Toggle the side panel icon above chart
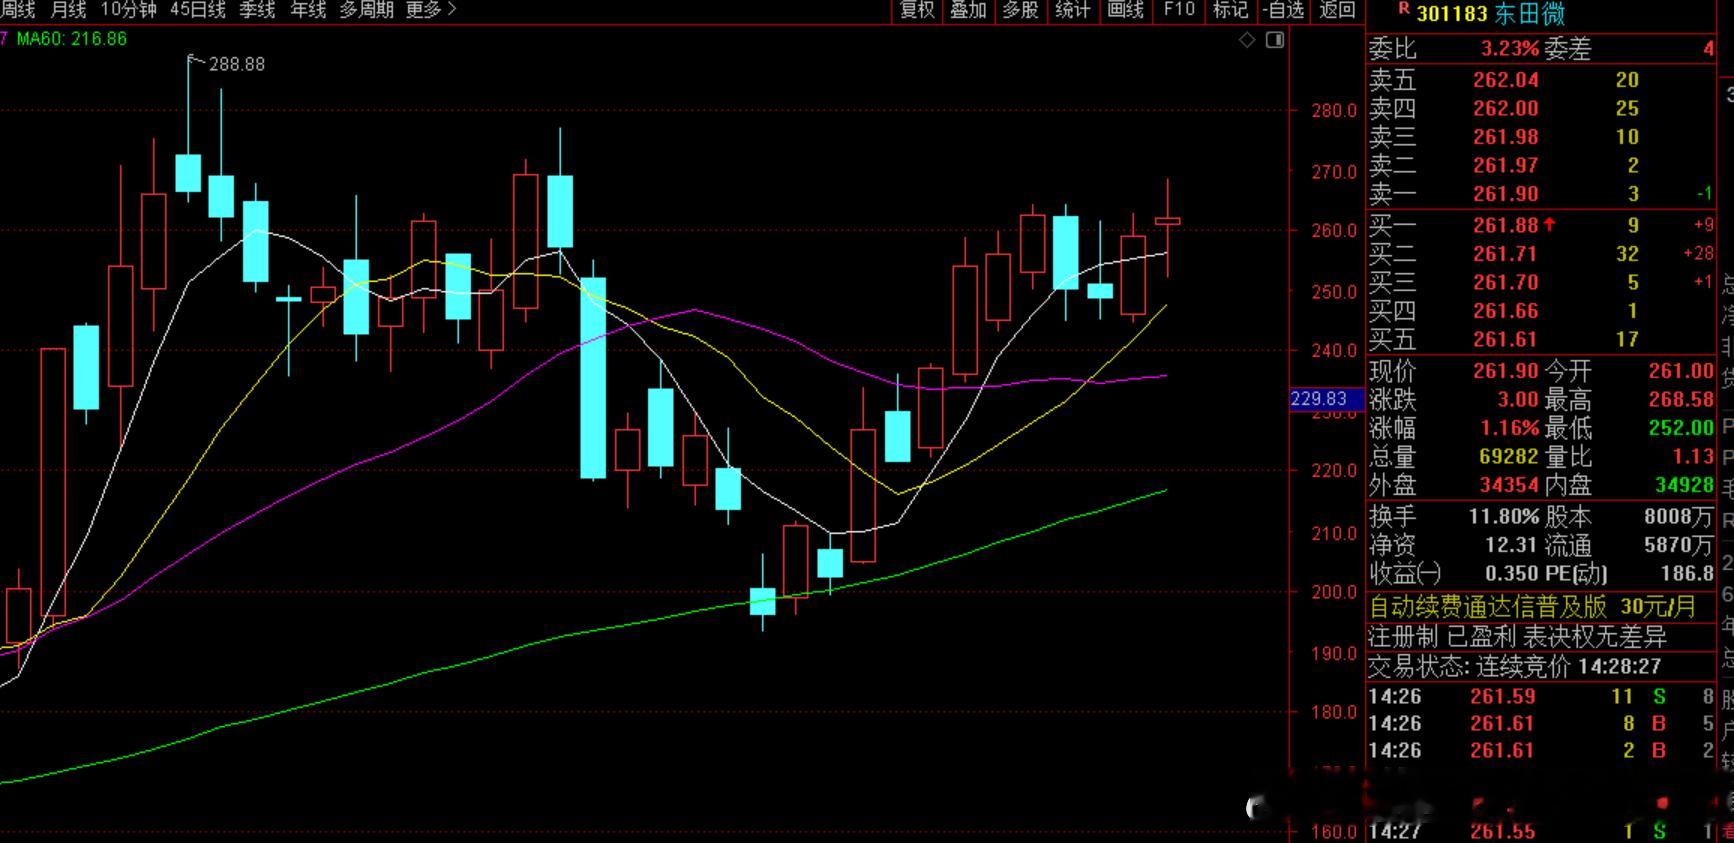This screenshot has width=1734, height=843. (x=1275, y=40)
